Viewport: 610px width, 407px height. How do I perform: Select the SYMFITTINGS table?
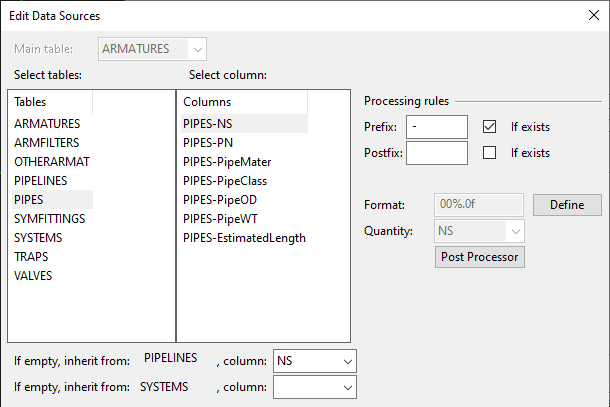coord(50,219)
